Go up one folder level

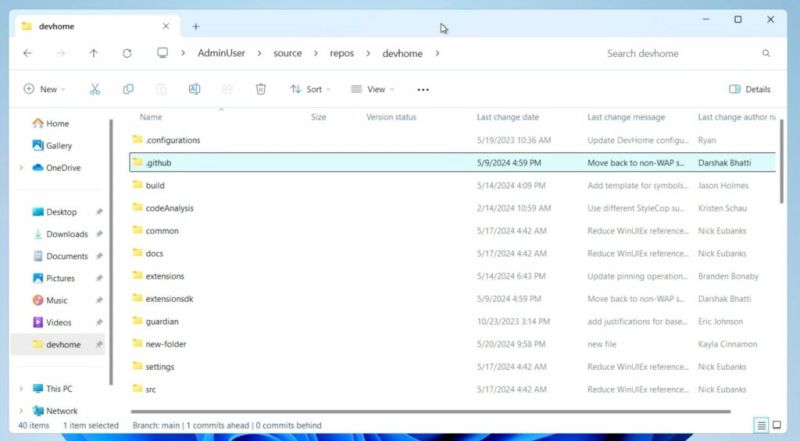(93, 53)
